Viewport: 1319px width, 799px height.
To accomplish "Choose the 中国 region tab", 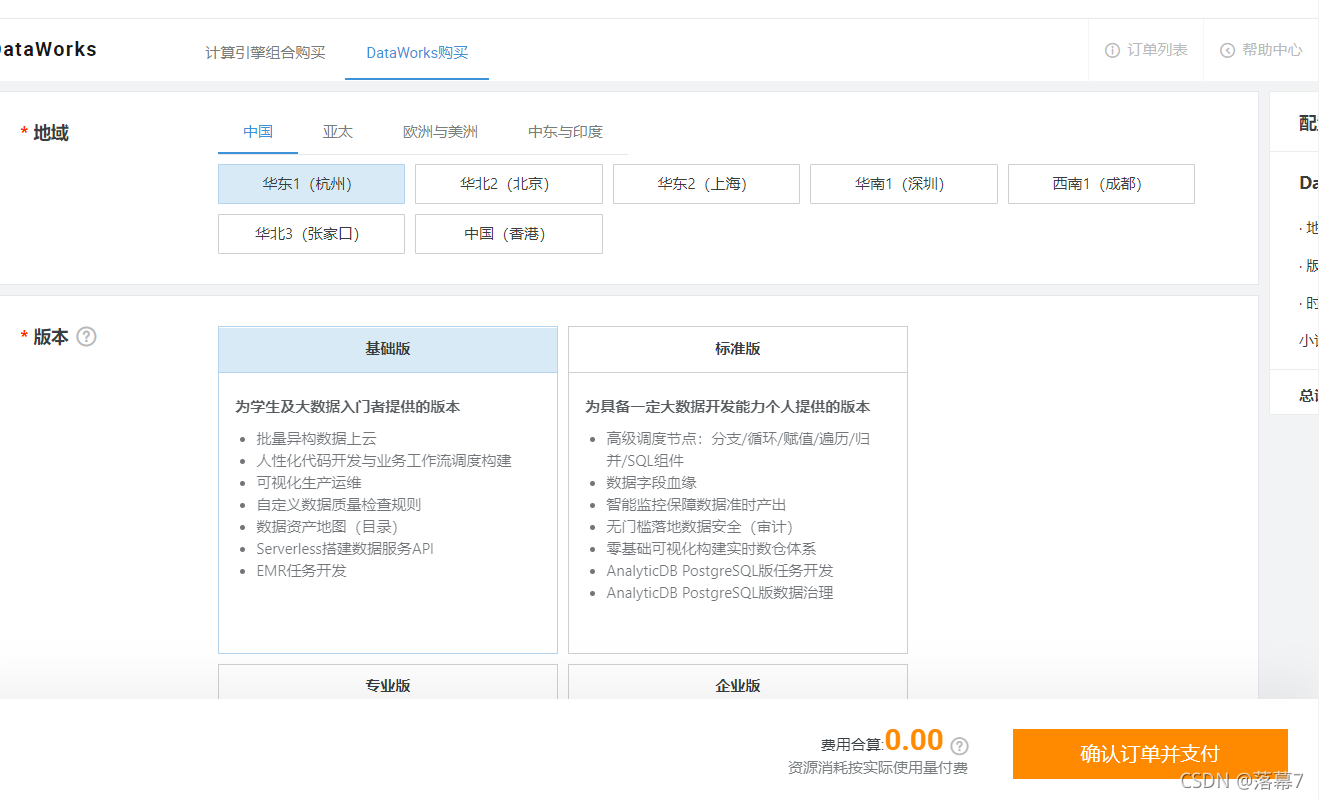I will pyautogui.click(x=258, y=132).
